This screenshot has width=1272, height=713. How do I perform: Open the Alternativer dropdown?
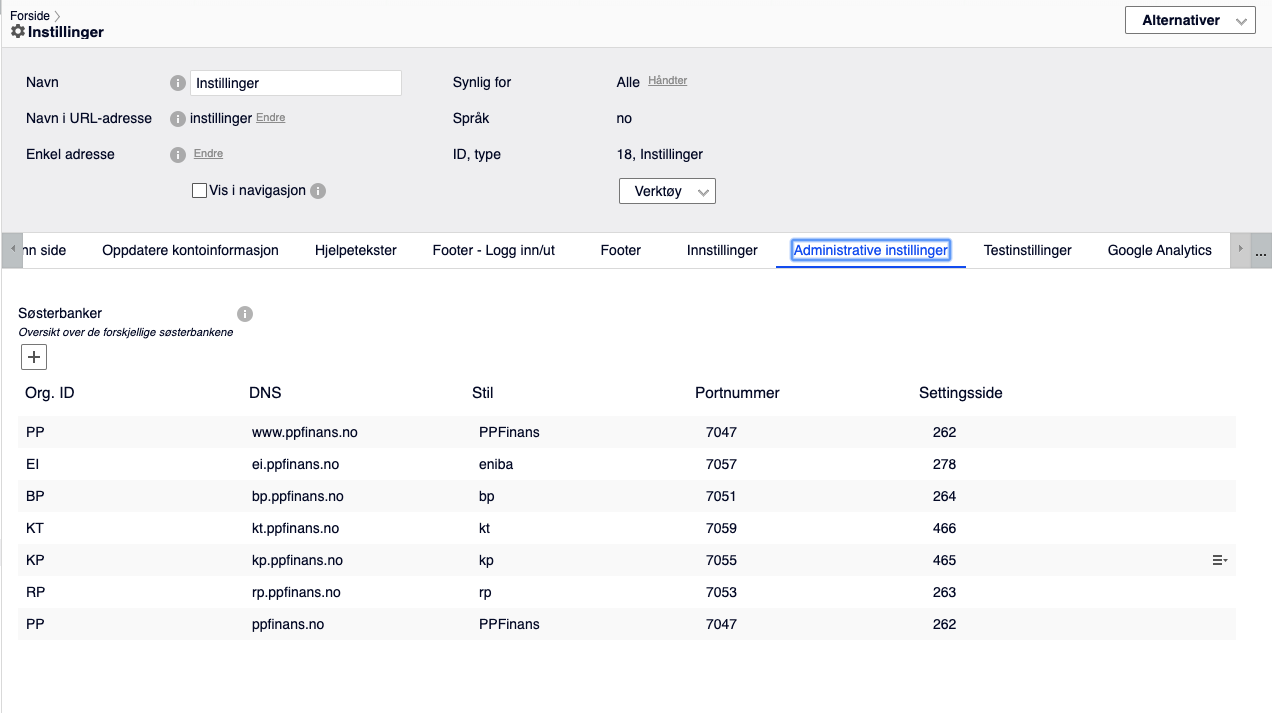coord(1190,20)
